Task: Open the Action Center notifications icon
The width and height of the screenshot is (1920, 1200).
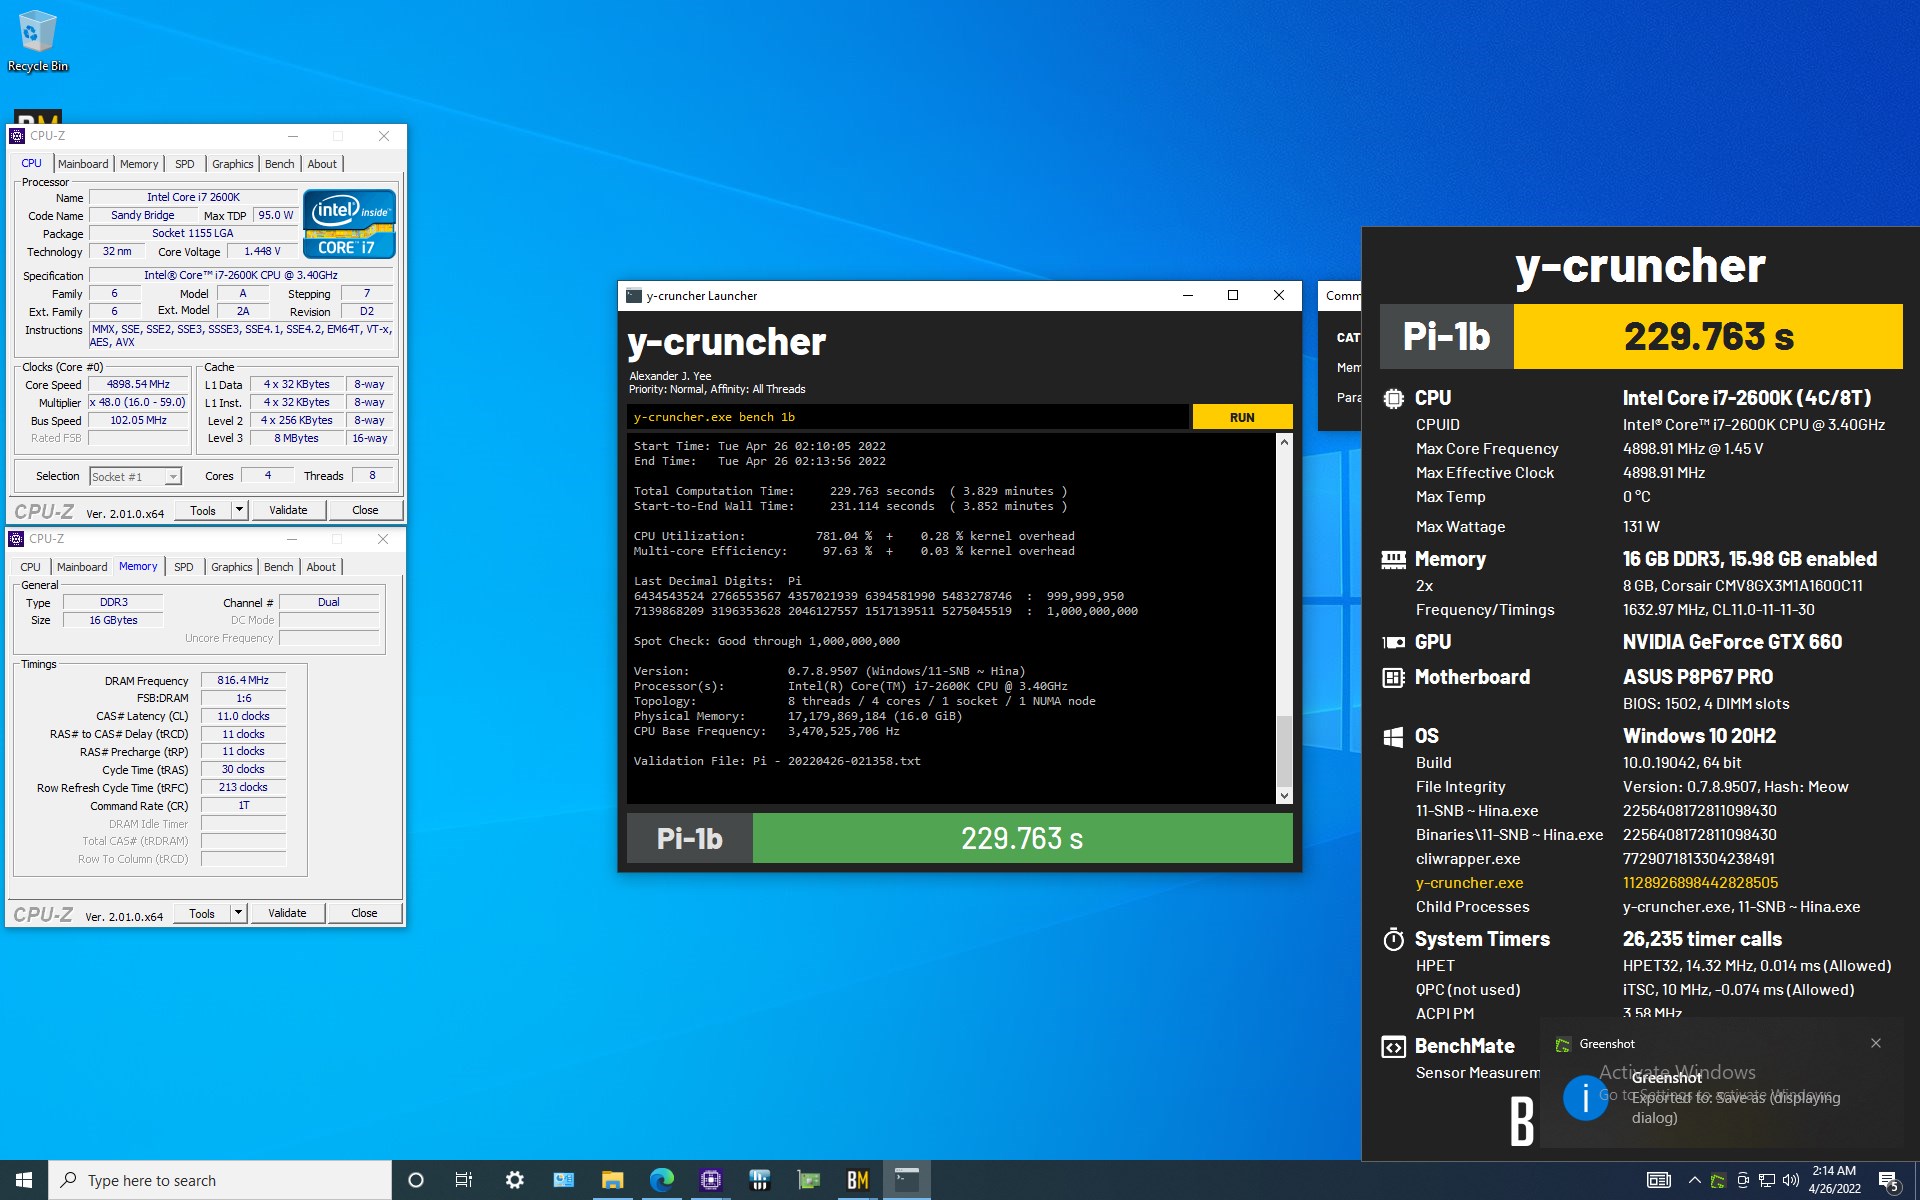Action: 1889,1181
